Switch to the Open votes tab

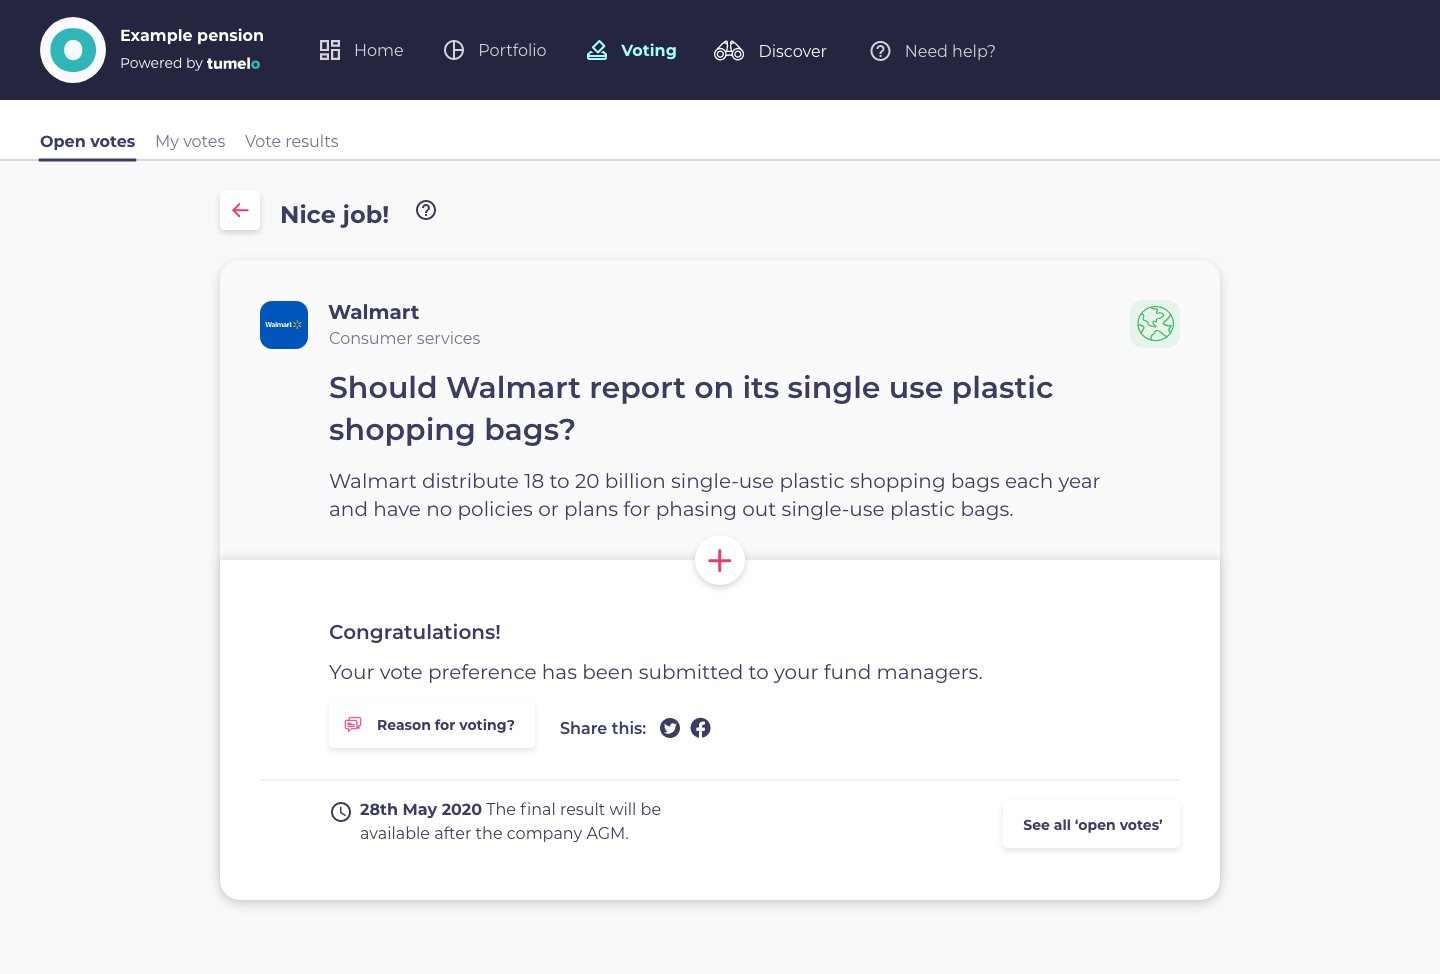(x=87, y=141)
